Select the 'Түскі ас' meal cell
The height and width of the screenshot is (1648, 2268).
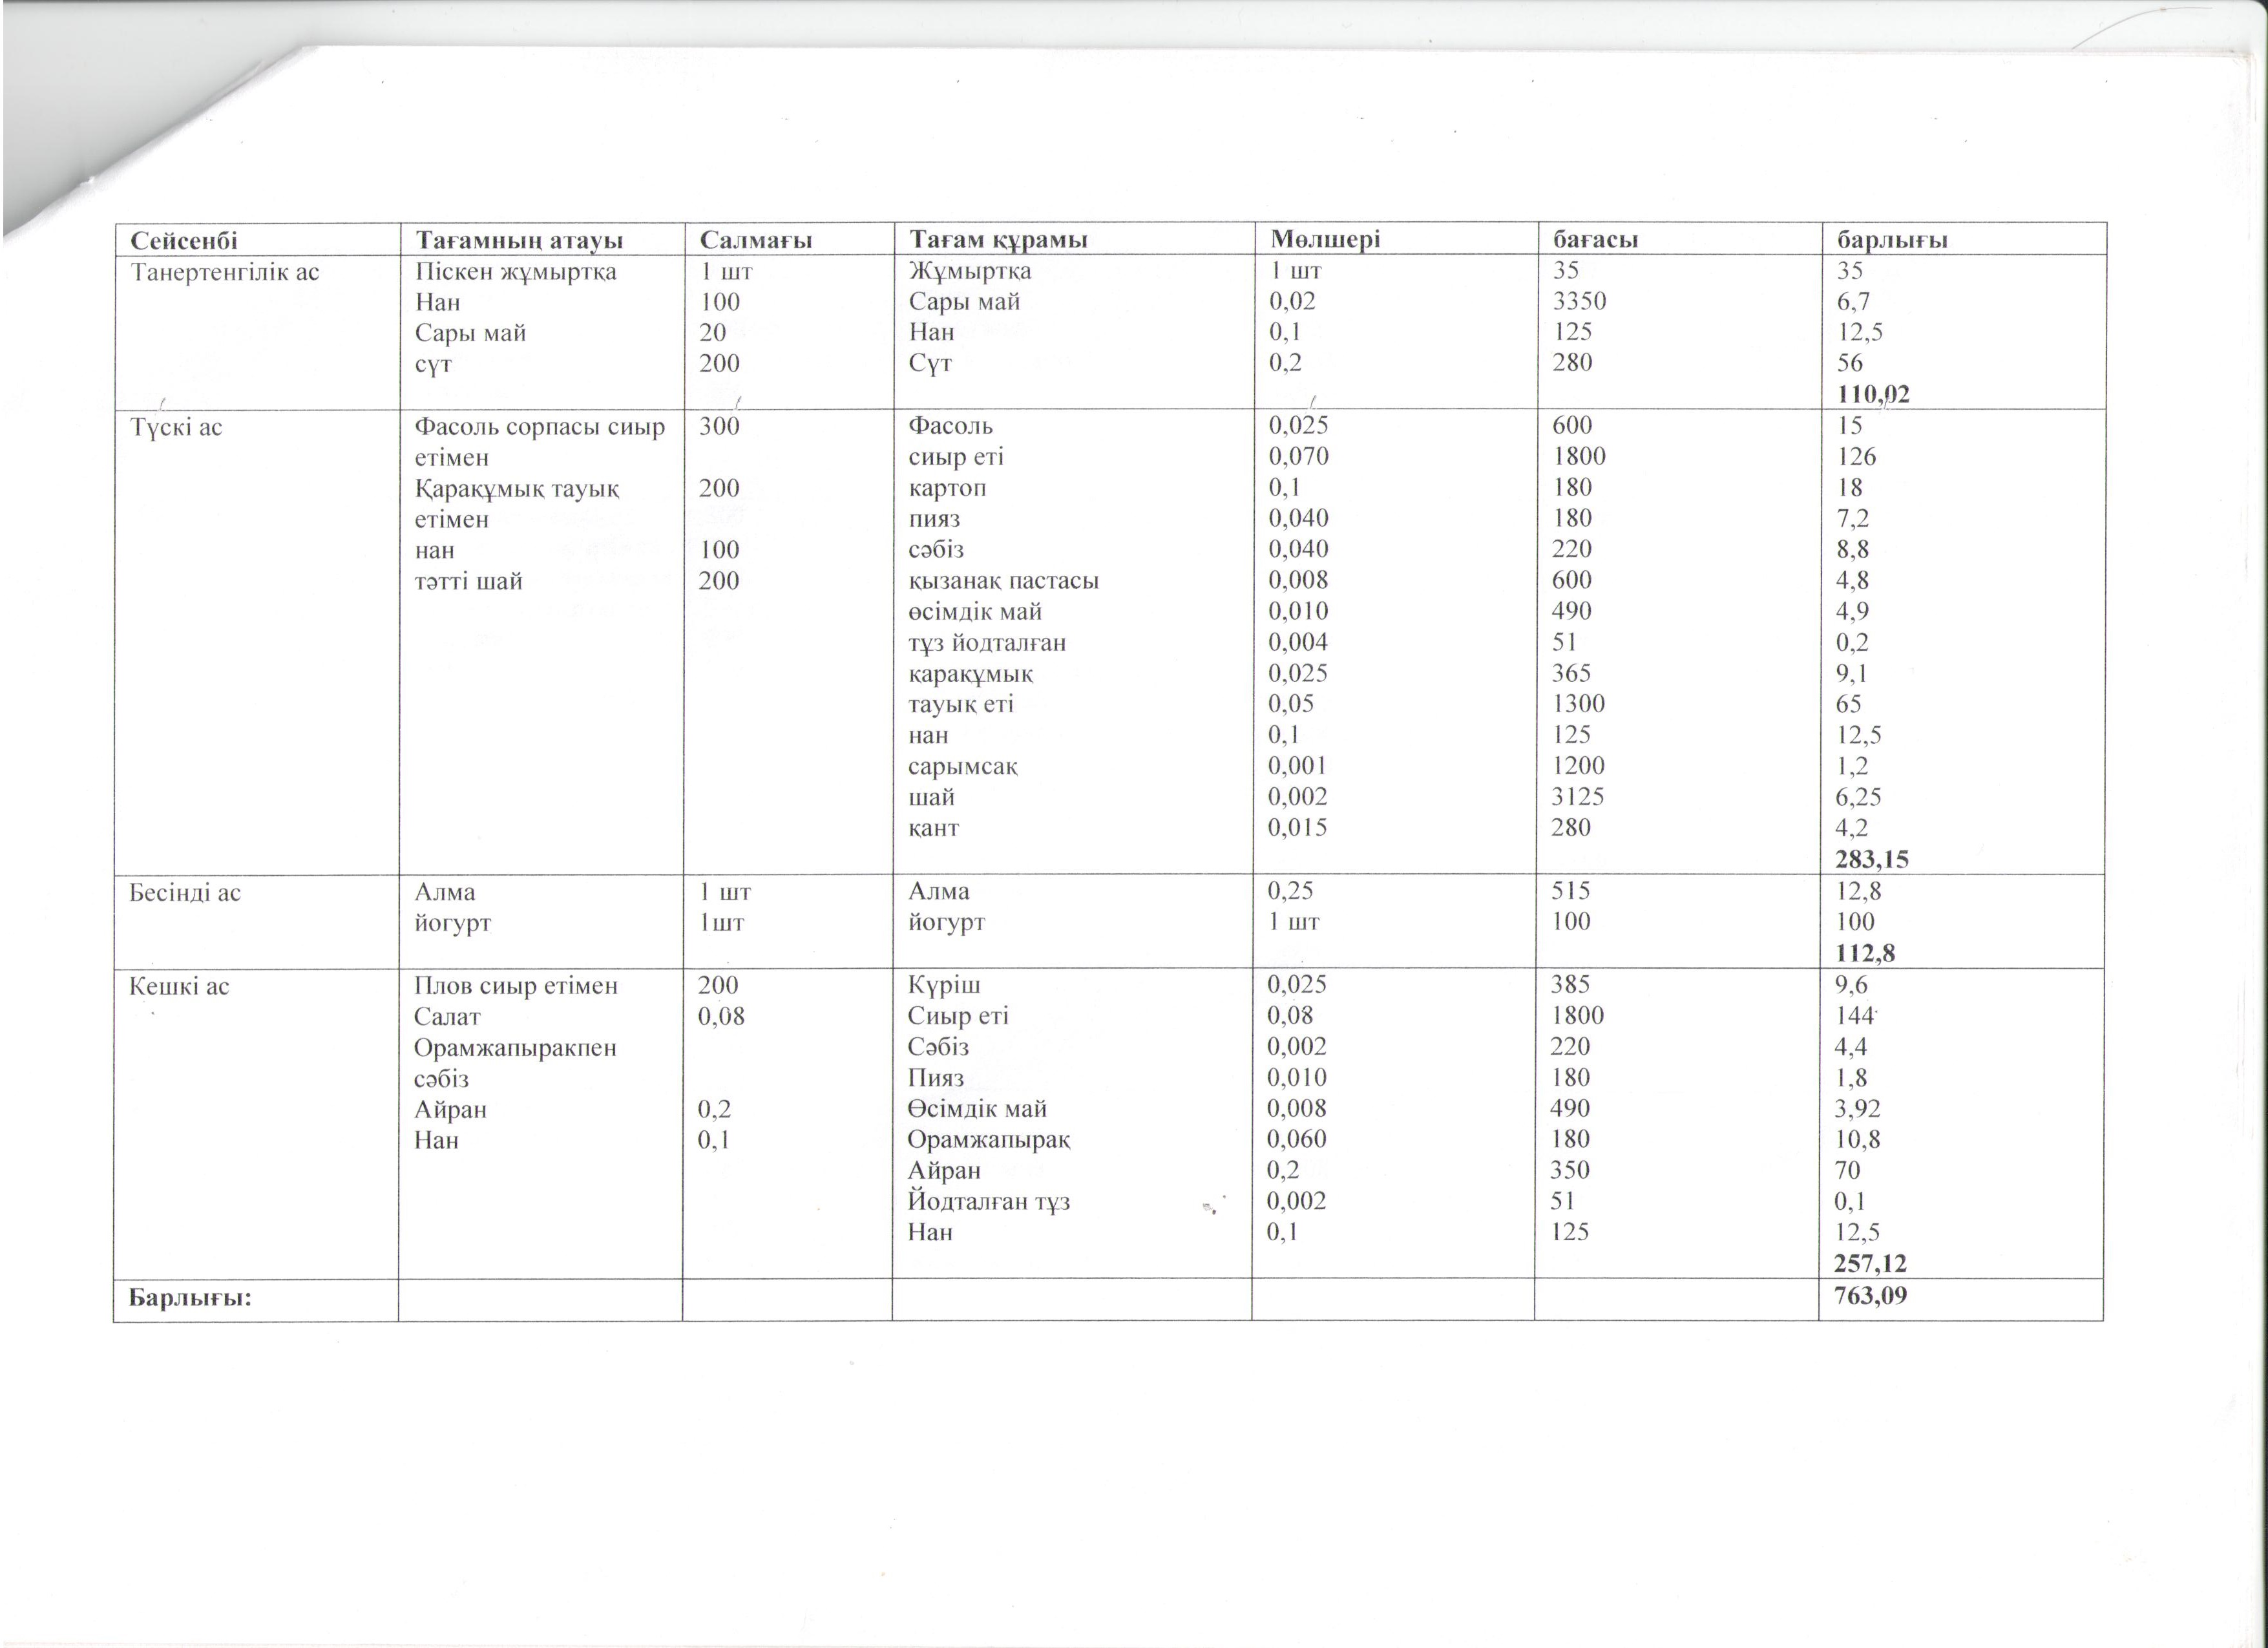point(176,428)
